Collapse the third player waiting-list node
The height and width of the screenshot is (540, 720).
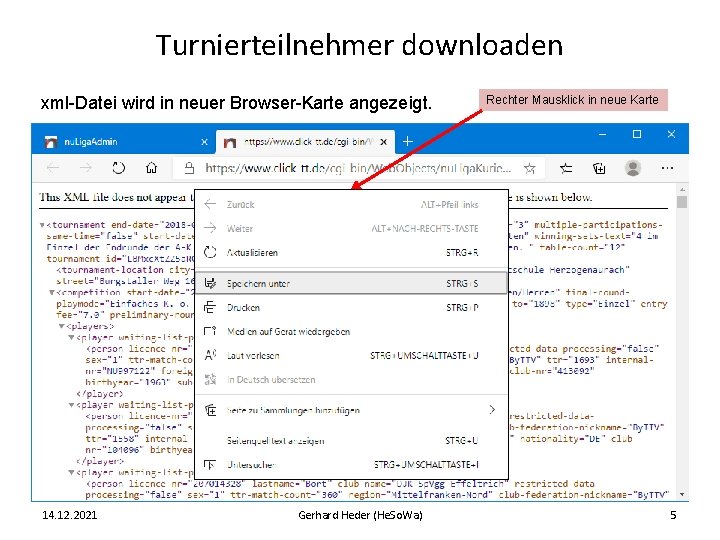pyautogui.click(x=72, y=472)
